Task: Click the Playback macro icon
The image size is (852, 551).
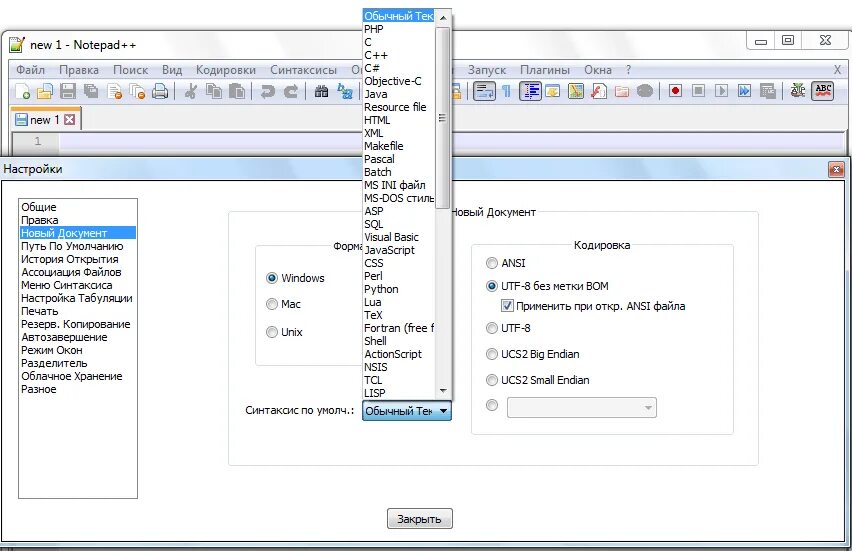Action: pos(721,91)
